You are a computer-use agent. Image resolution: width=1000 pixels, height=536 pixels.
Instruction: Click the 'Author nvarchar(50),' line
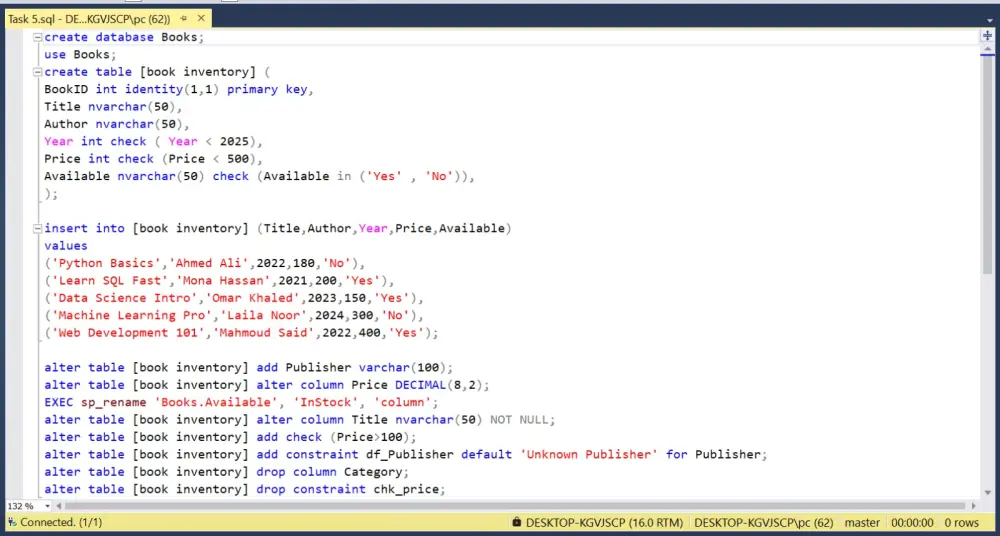click(x=117, y=124)
